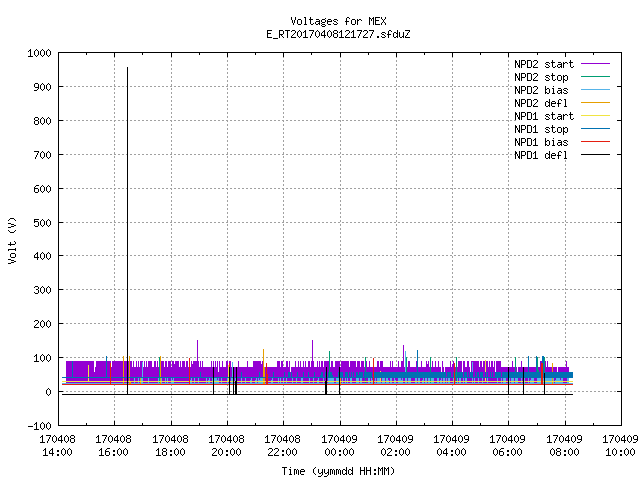This screenshot has width=640, height=480.
Task: Click the 900 tick label on y-axis
Action: click(42, 87)
